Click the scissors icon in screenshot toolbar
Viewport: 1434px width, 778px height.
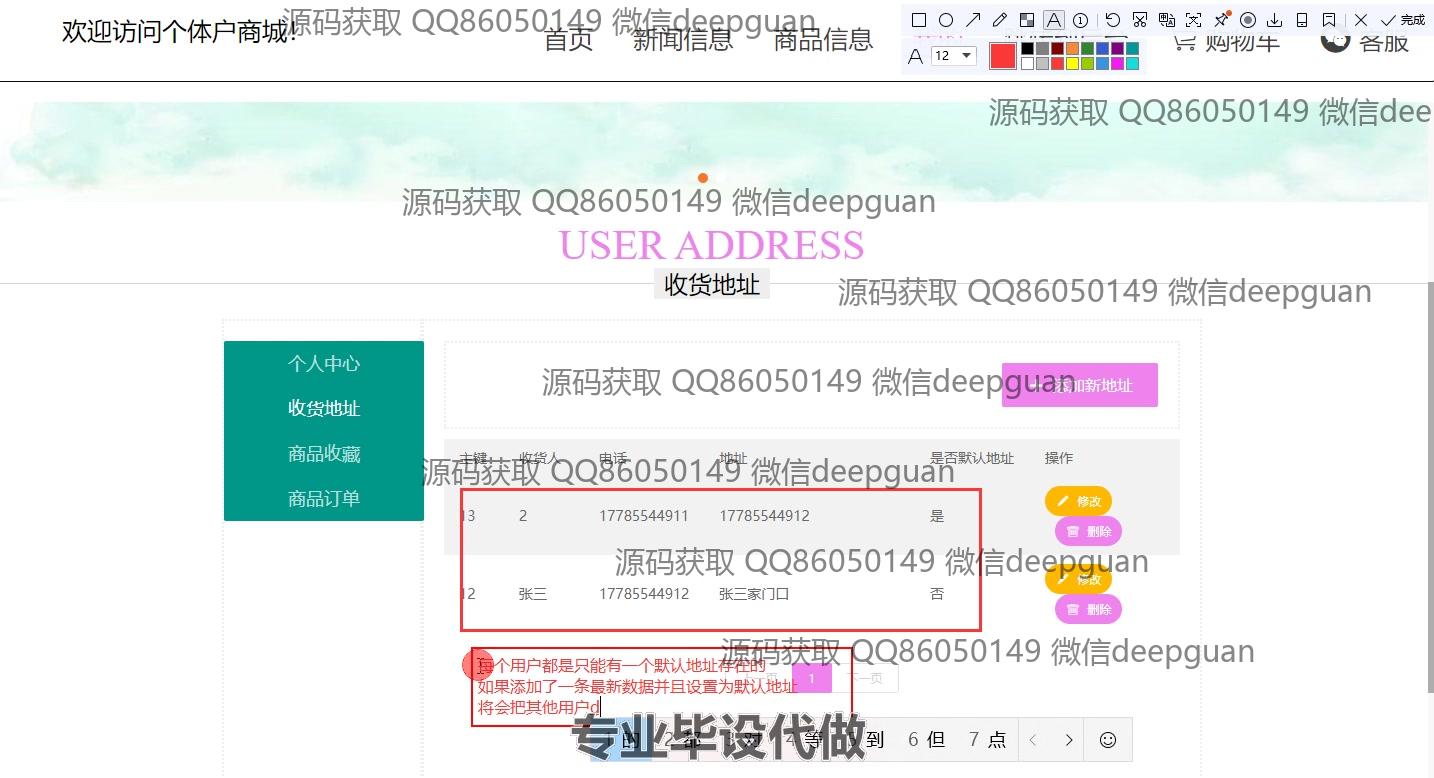coord(1140,20)
